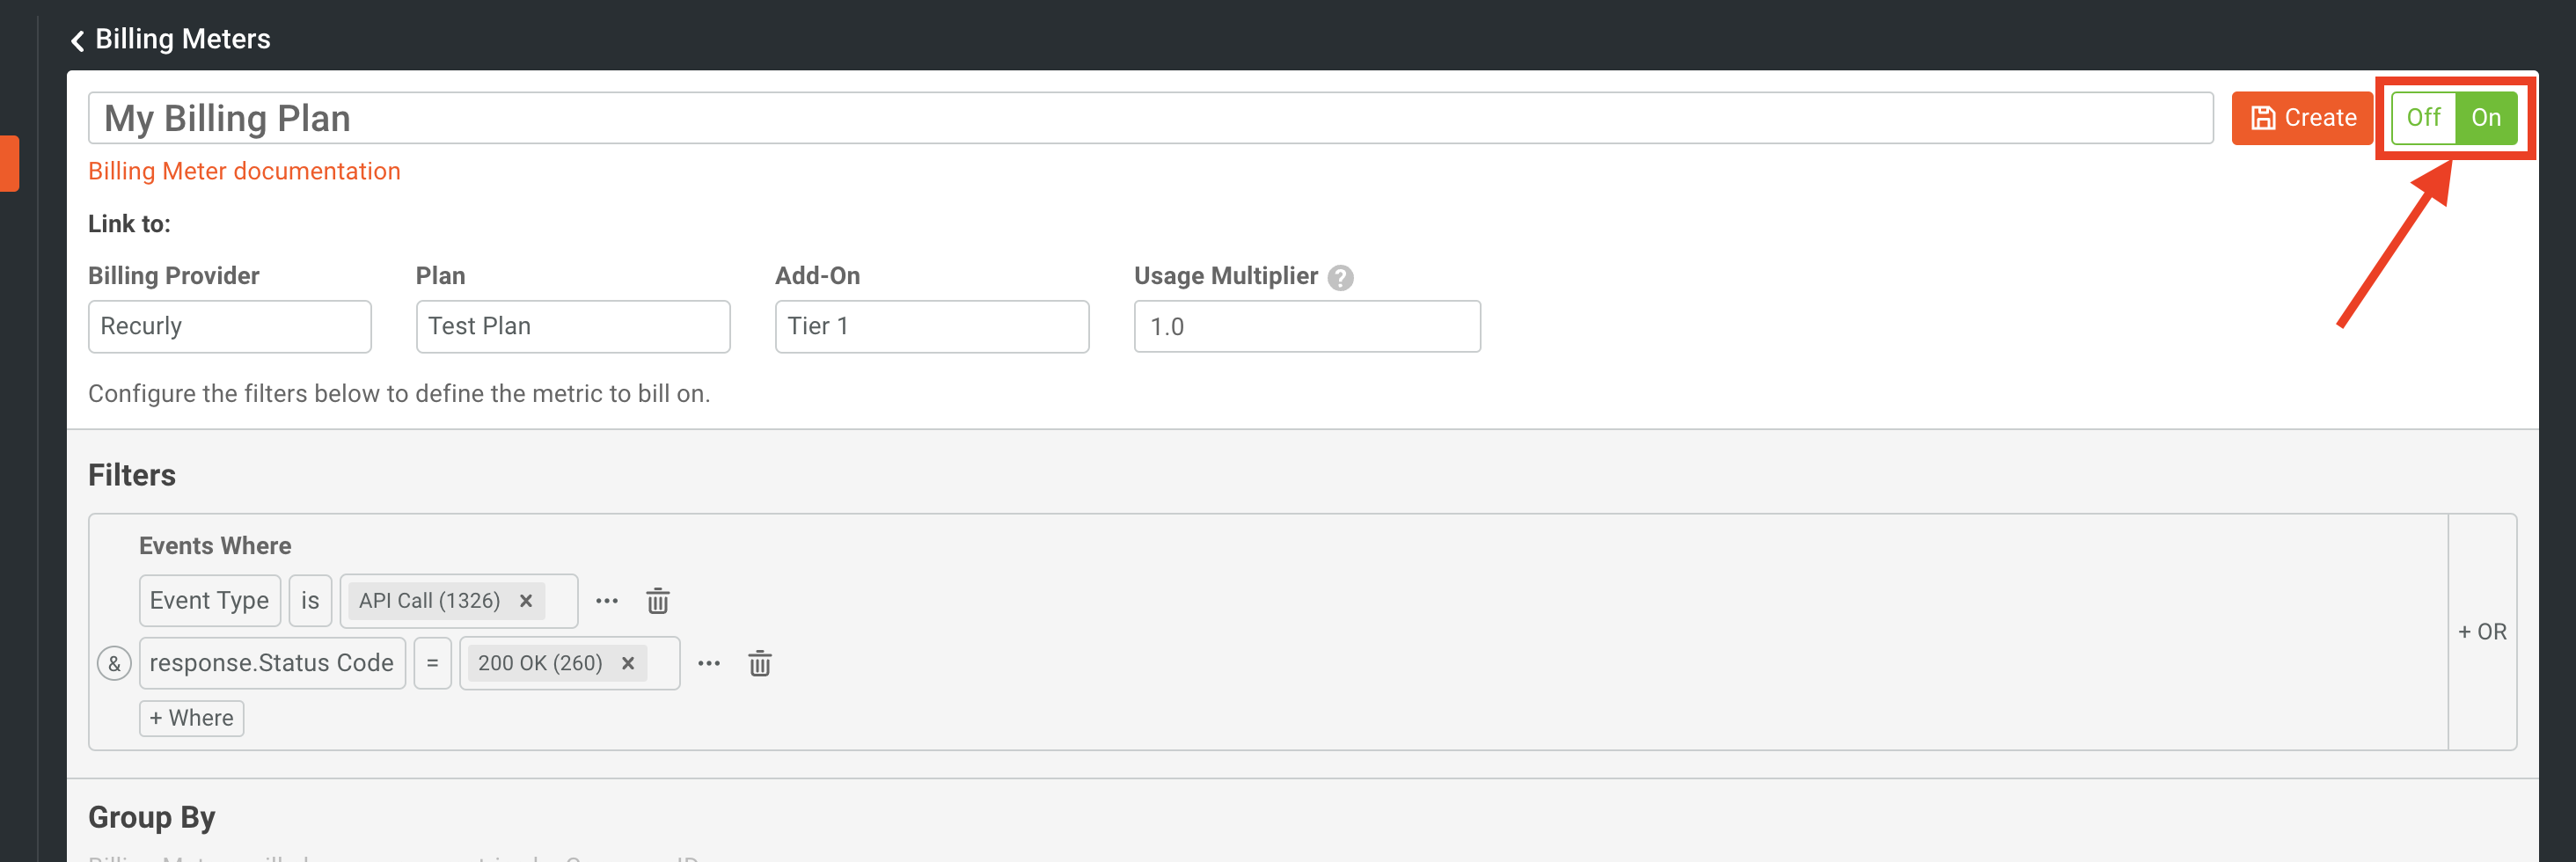This screenshot has width=2576, height=862.
Task: Click the Events Where label
Action: click(215, 546)
